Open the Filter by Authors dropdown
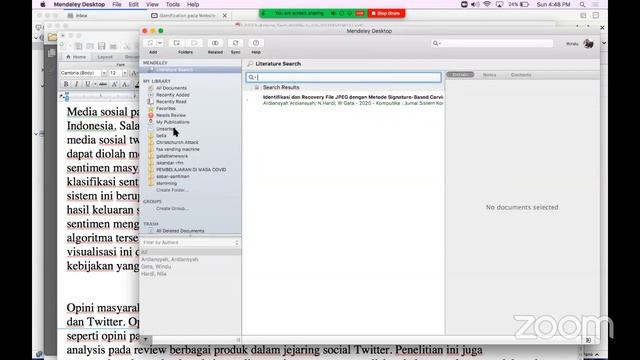This screenshot has width=640, height=360. click(190, 242)
